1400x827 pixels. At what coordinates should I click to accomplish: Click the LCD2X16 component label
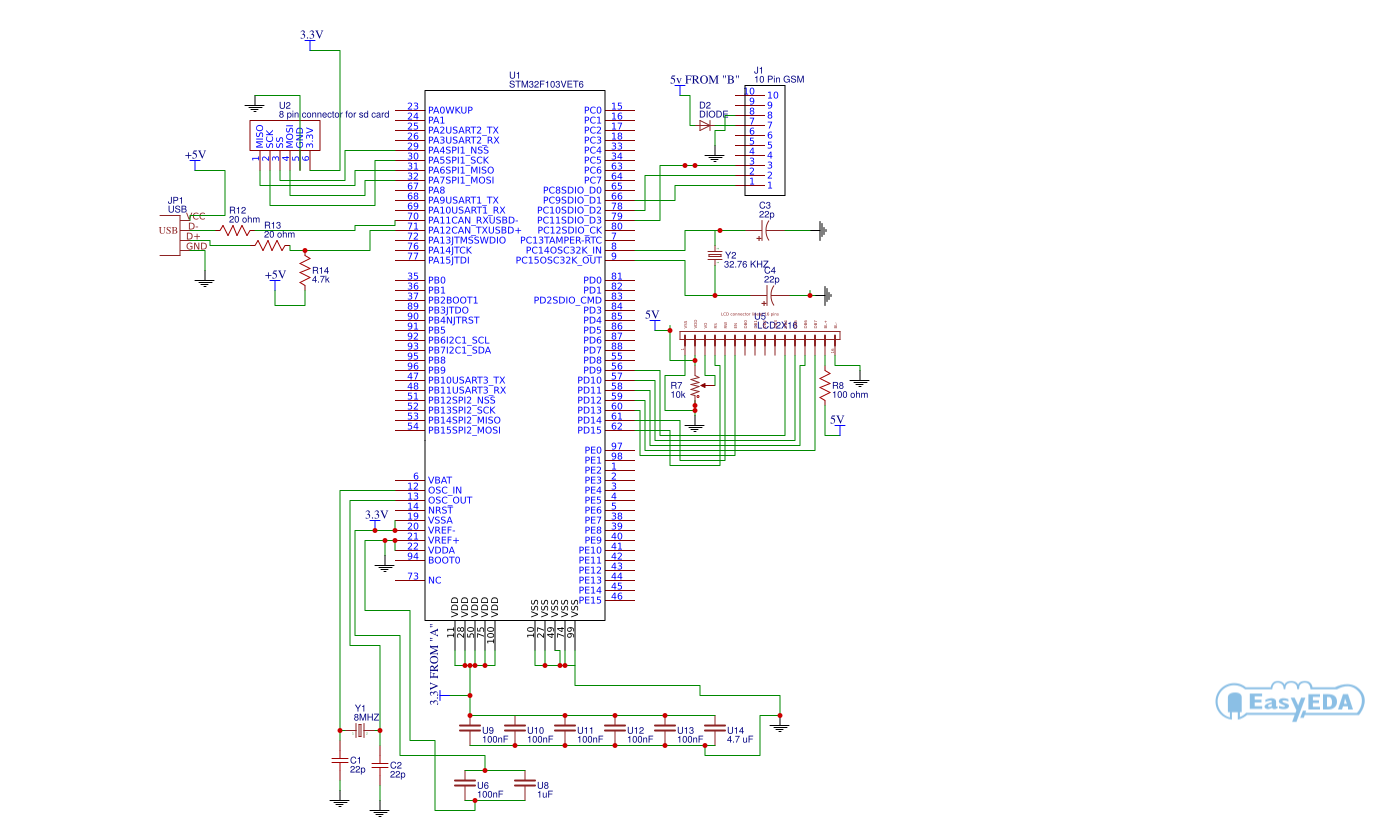777,326
